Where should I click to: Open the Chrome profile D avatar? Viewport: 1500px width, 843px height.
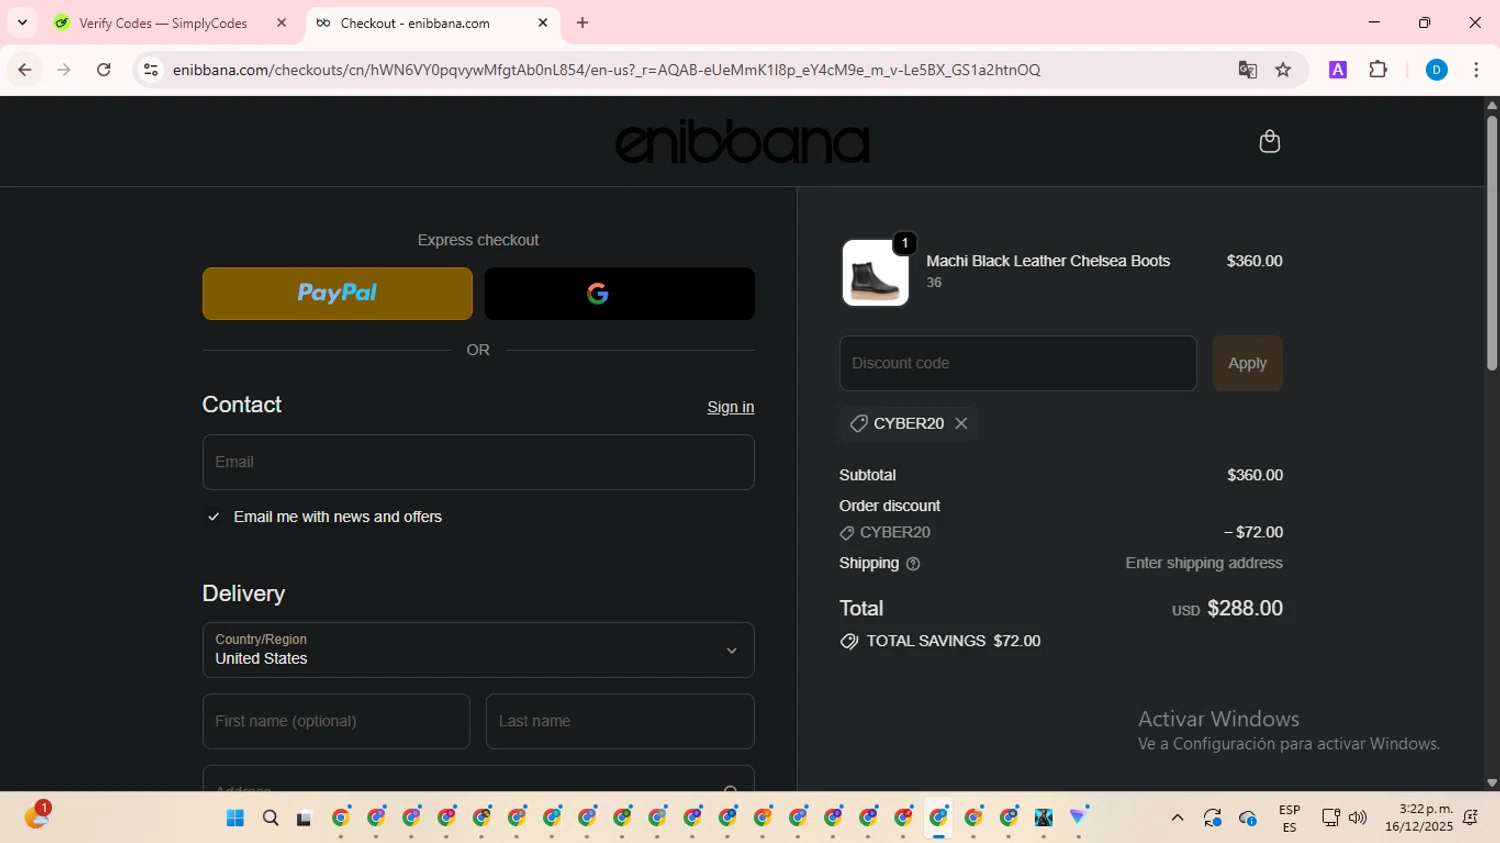[1436, 70]
